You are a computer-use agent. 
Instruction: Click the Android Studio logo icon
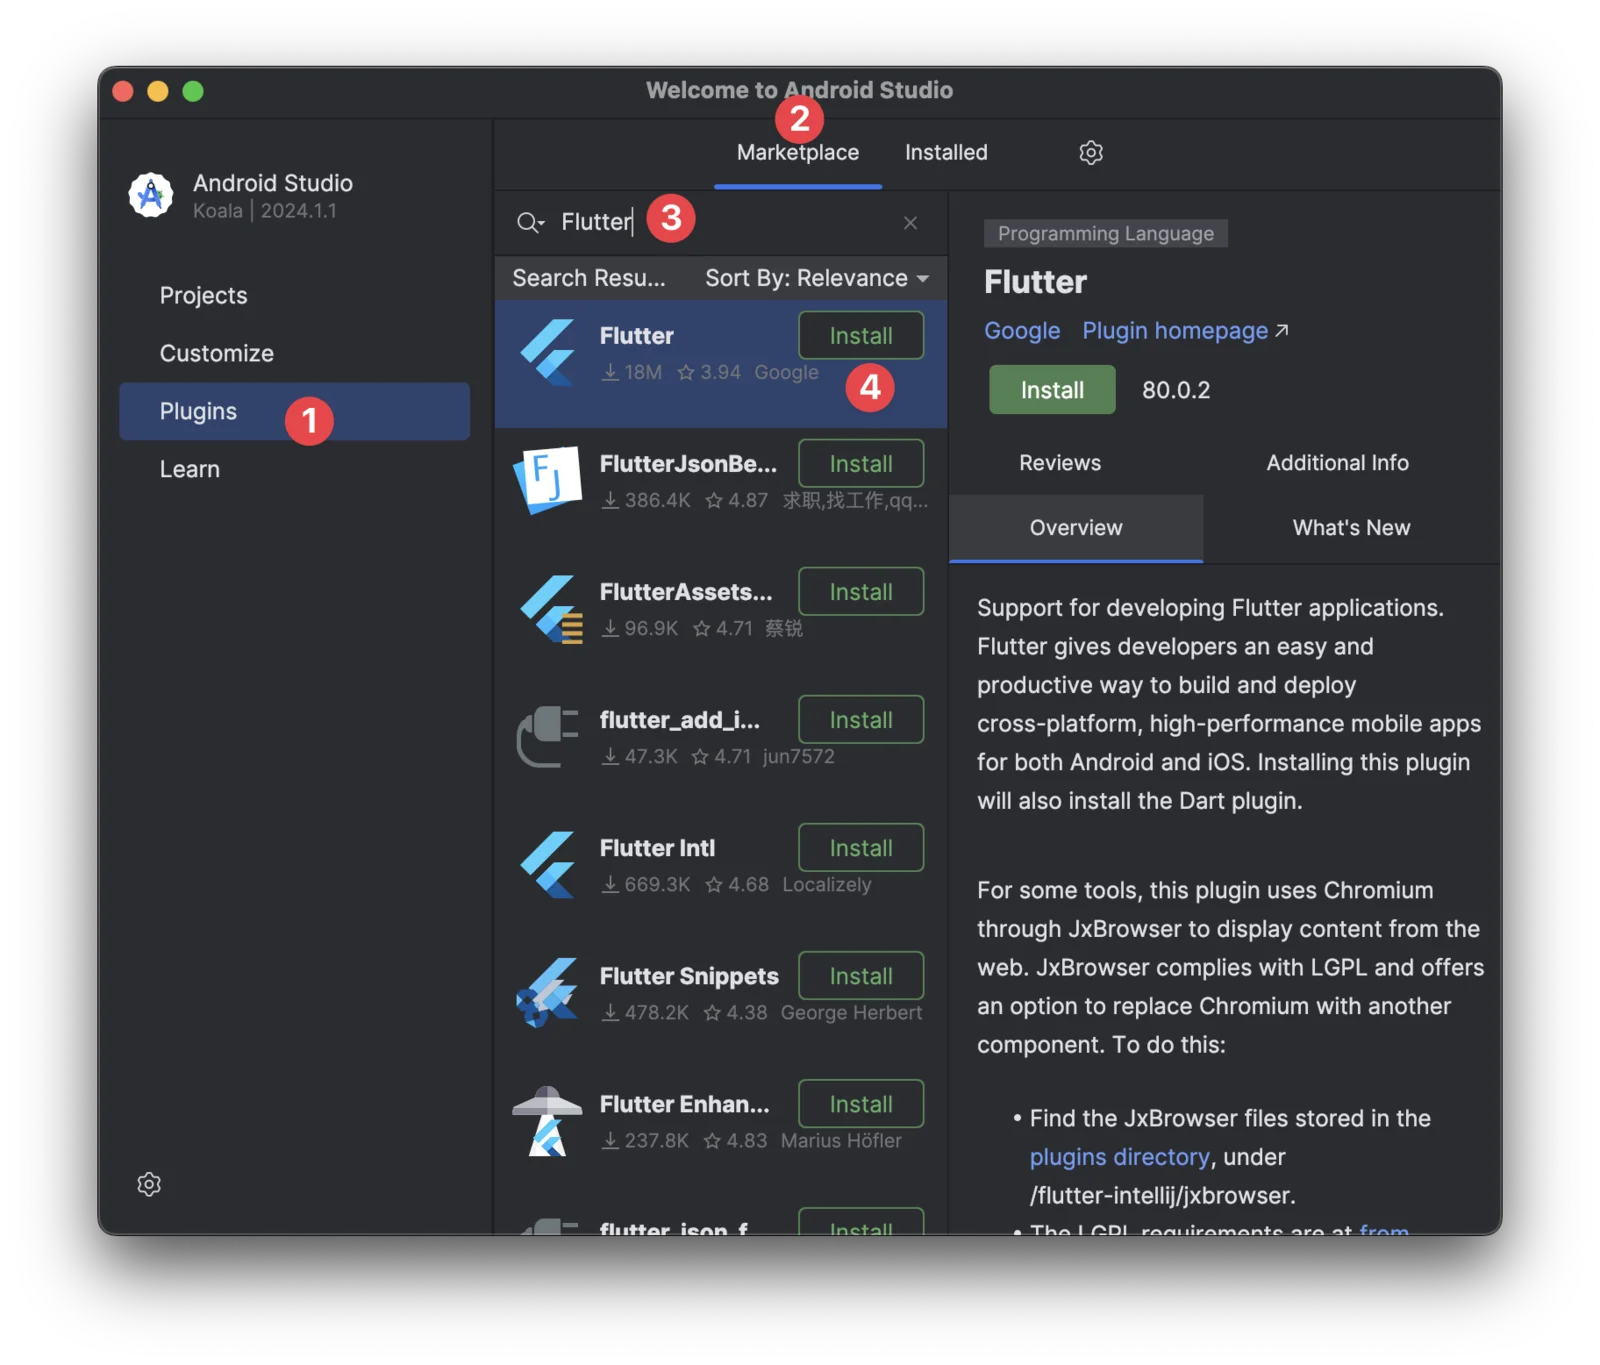click(x=151, y=194)
